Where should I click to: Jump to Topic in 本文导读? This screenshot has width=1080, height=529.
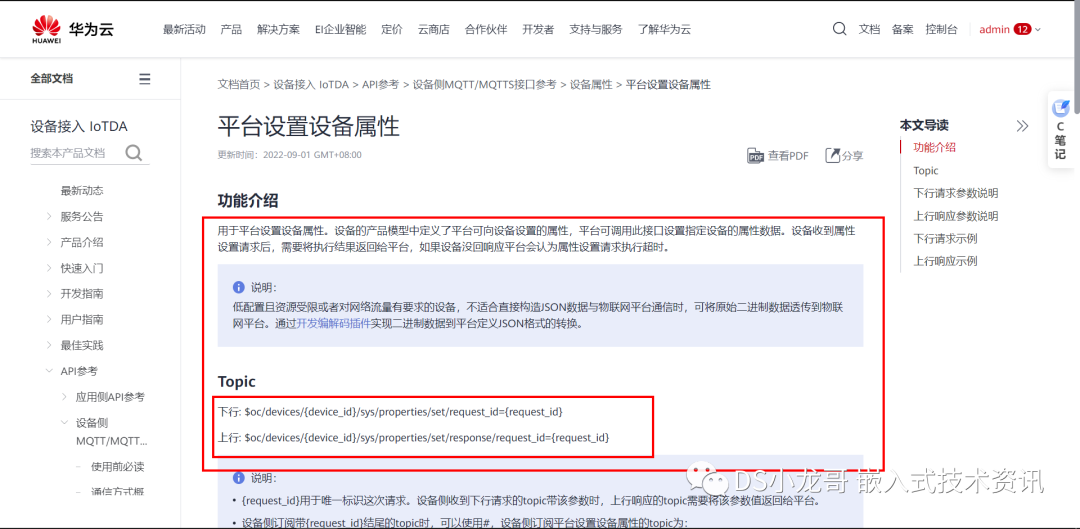click(x=926, y=170)
